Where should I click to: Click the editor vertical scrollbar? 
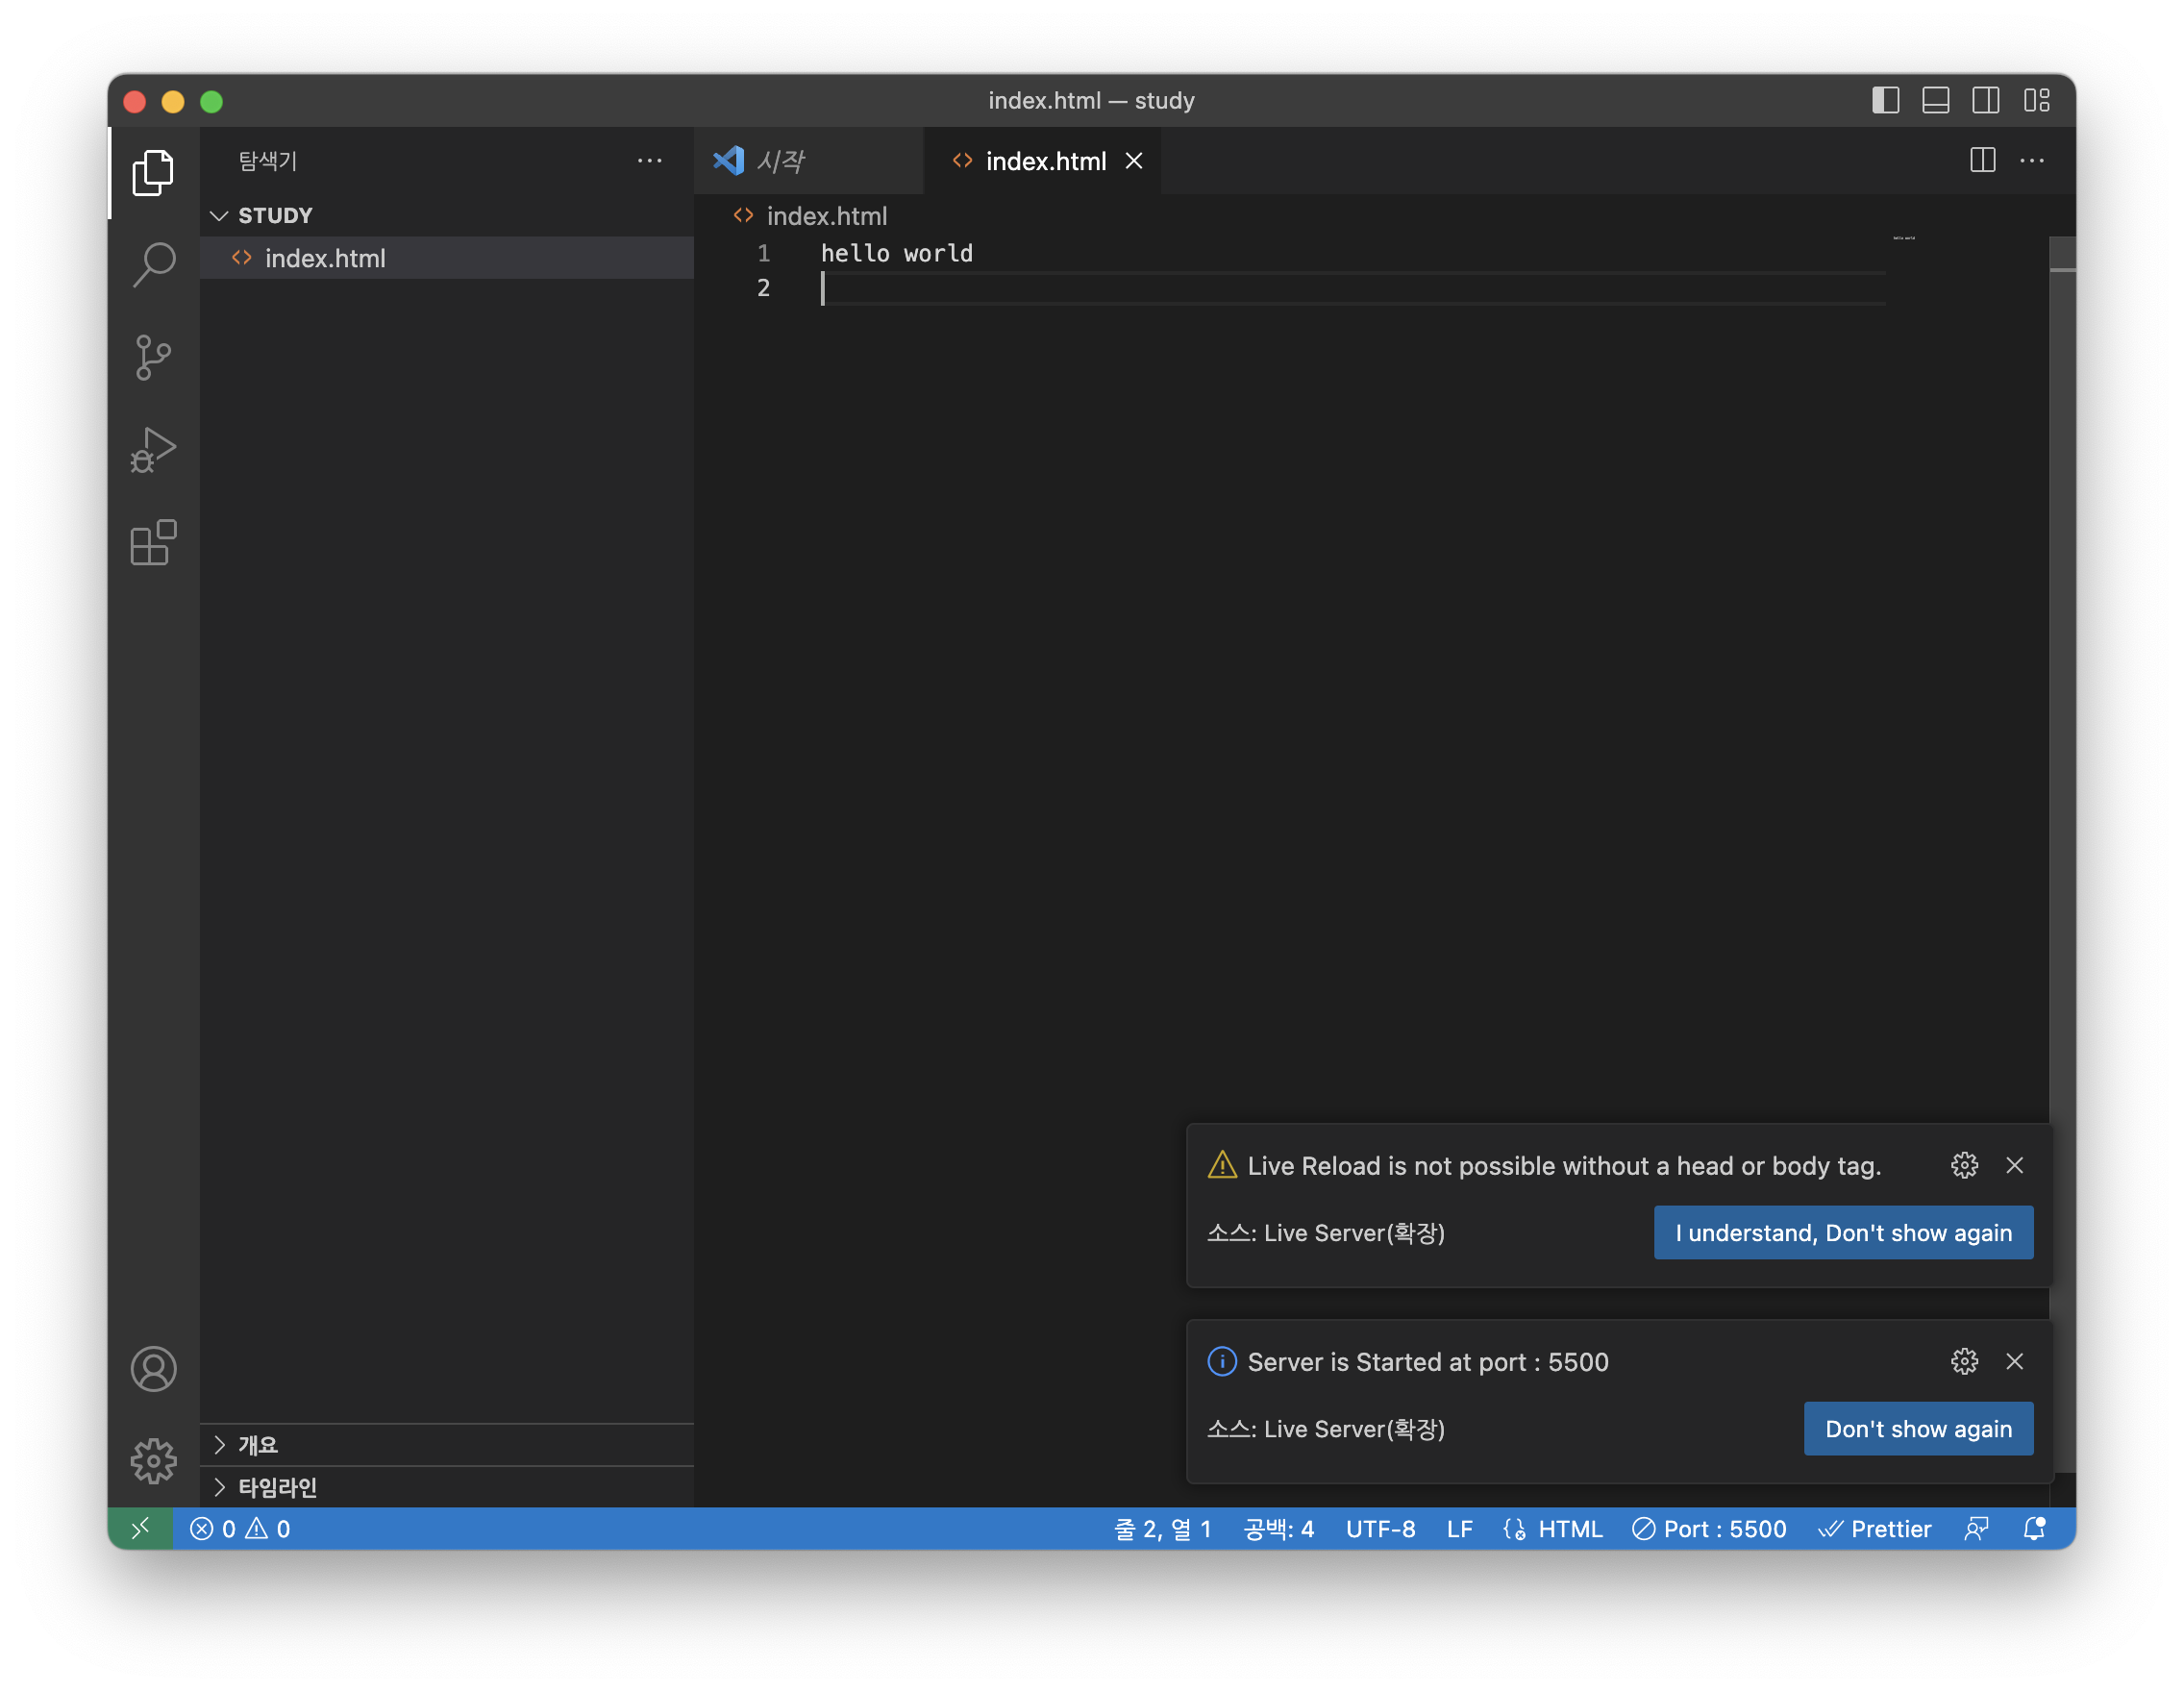click(x=2061, y=700)
